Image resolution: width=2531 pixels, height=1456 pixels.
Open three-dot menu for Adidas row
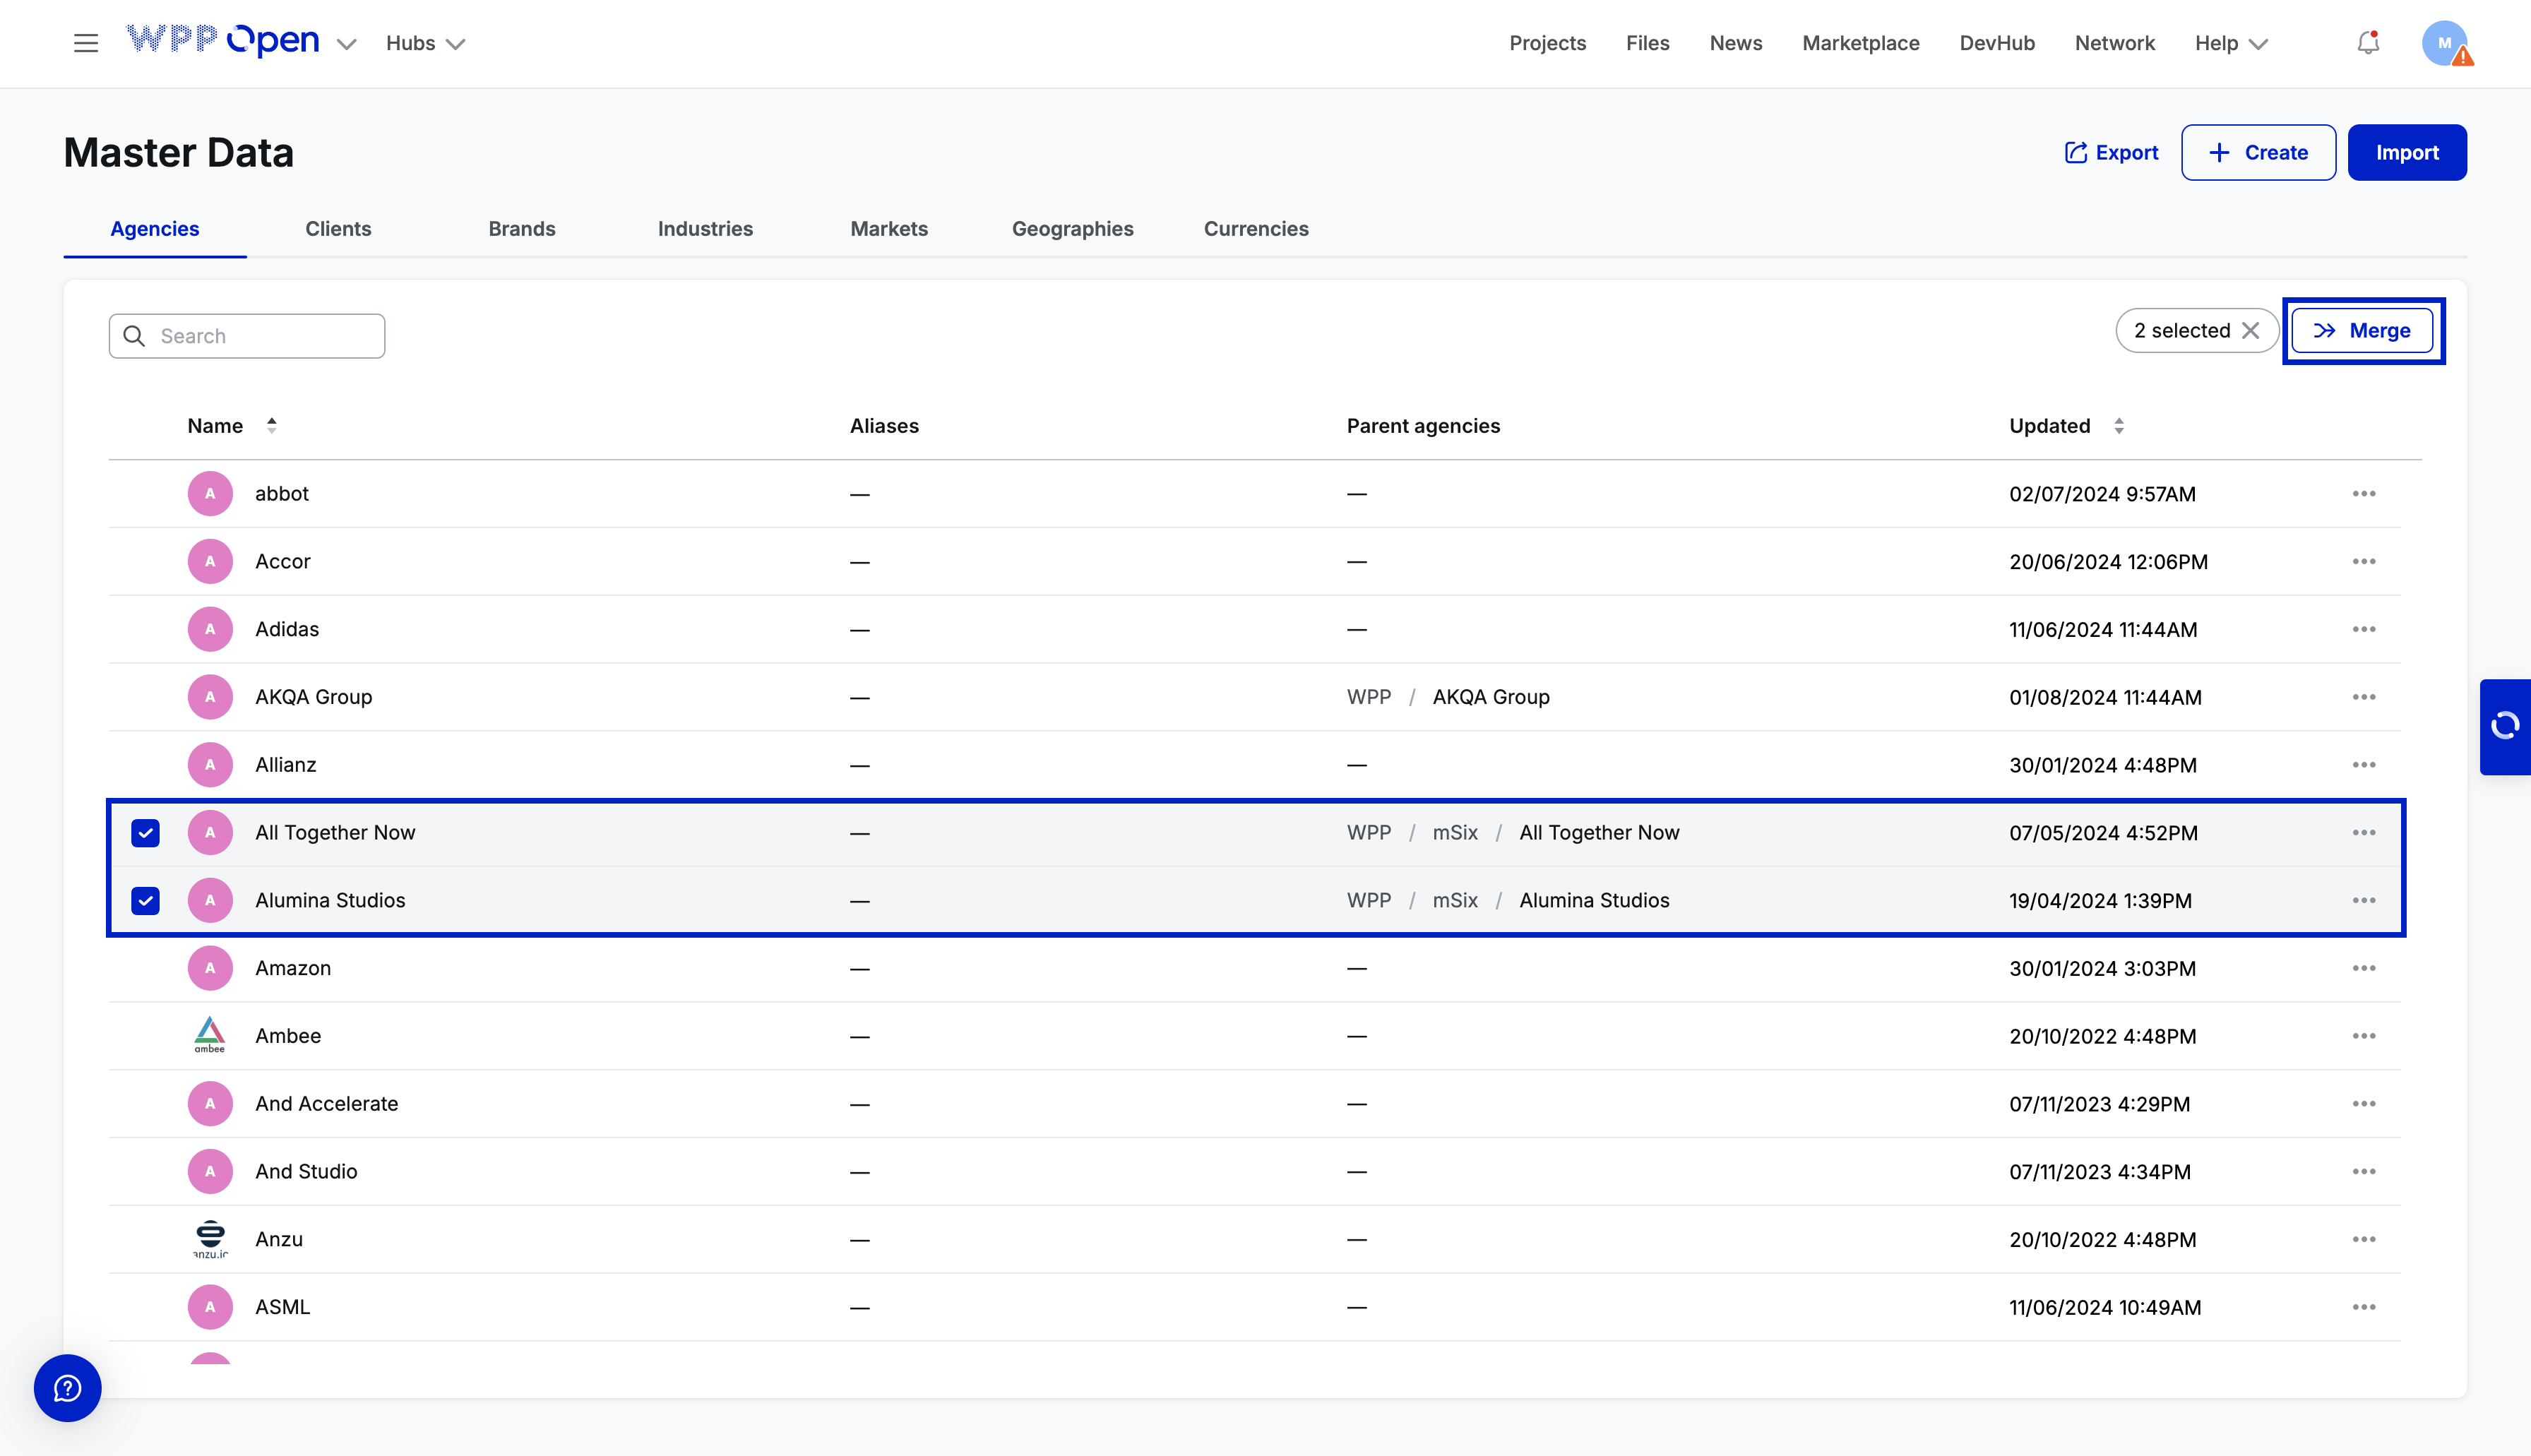2363,629
